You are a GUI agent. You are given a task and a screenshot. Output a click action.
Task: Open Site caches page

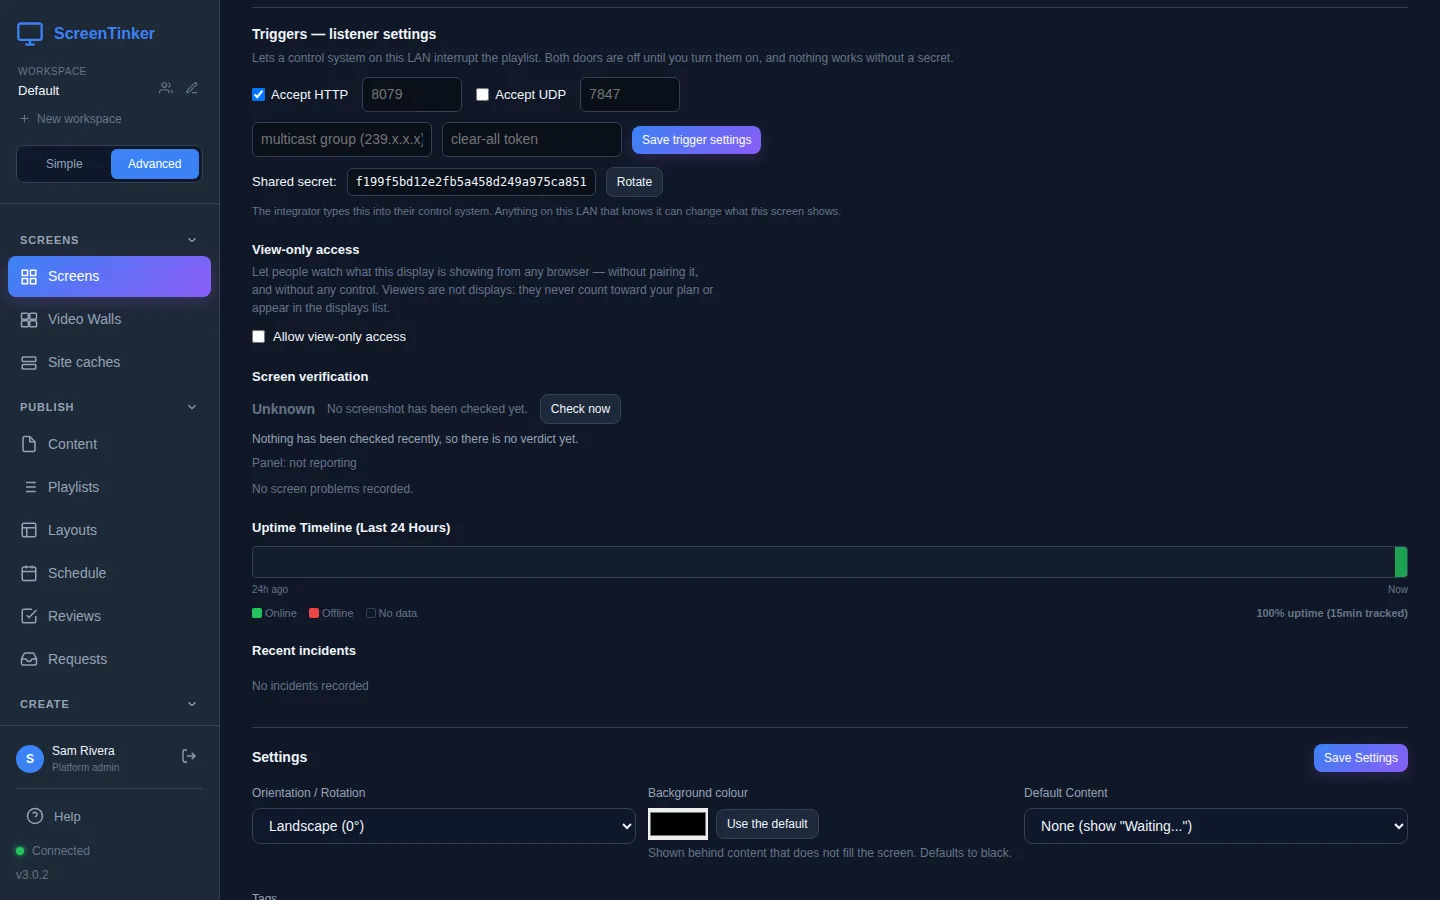tap(109, 363)
